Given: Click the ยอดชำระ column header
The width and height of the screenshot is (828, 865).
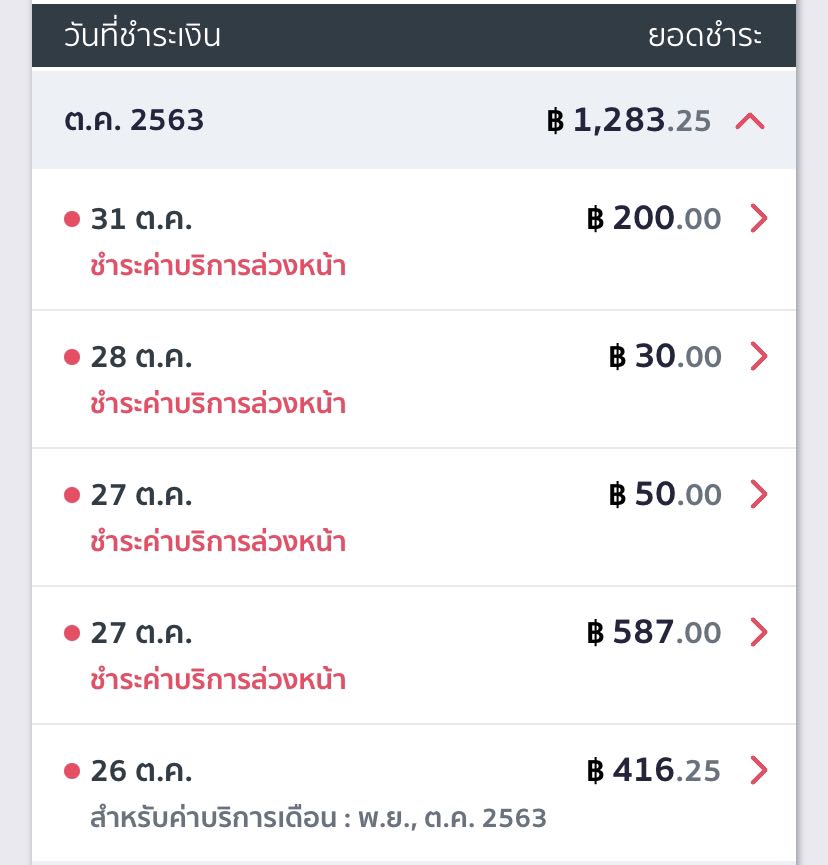Looking at the screenshot, I should coord(705,36).
